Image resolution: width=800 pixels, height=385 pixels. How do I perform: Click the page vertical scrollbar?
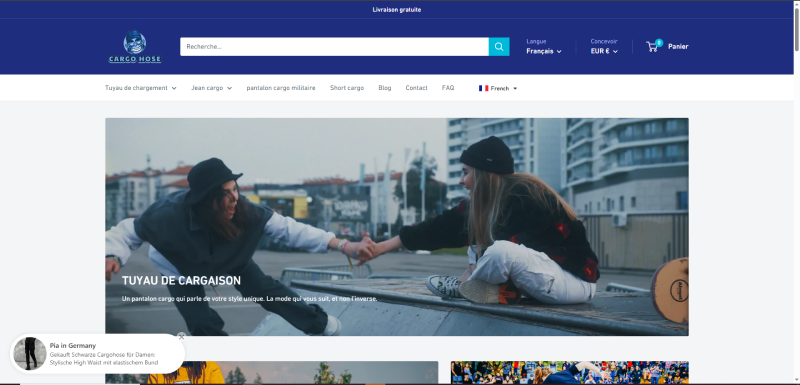[796, 193]
